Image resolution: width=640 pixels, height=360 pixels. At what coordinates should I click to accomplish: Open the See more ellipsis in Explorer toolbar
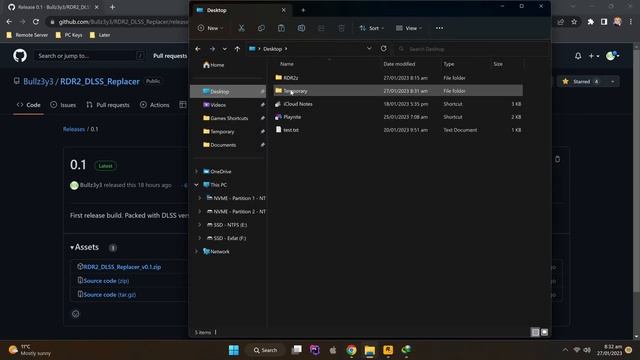coord(439,28)
